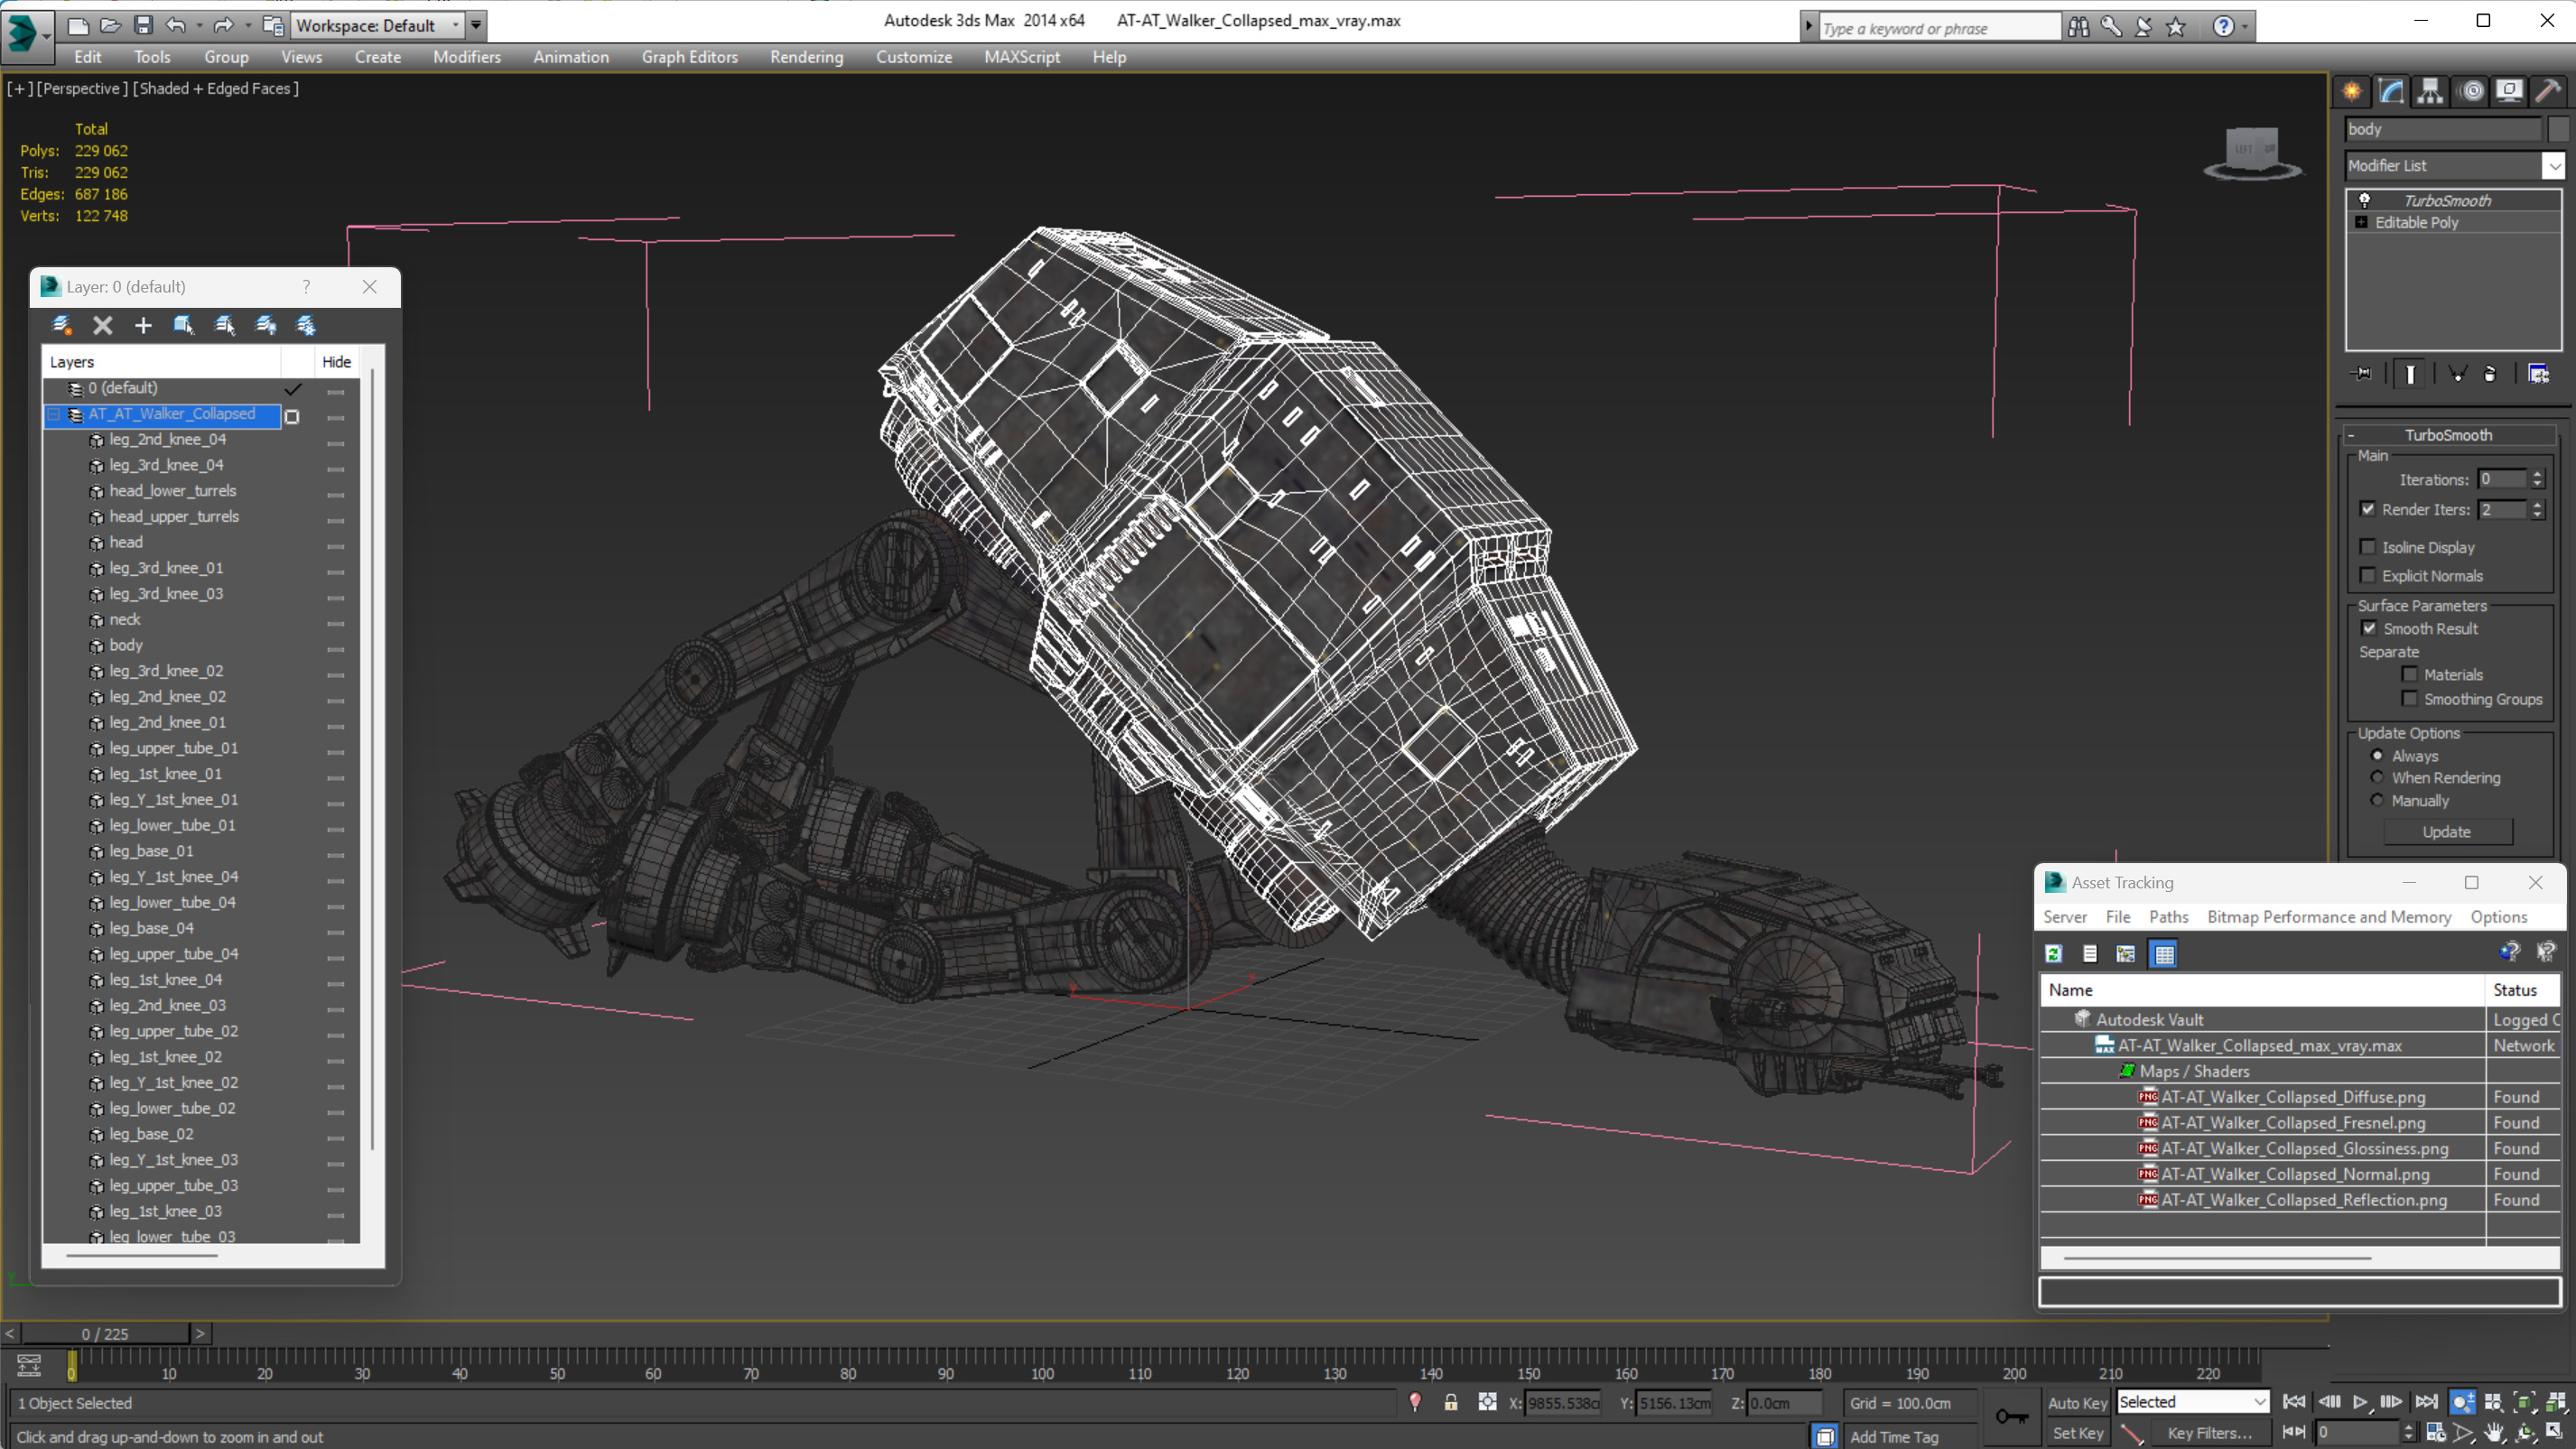The image size is (2576, 1449).
Task: Open Bitmap Performance and Memory menu
Action: pyautogui.click(x=2329, y=917)
